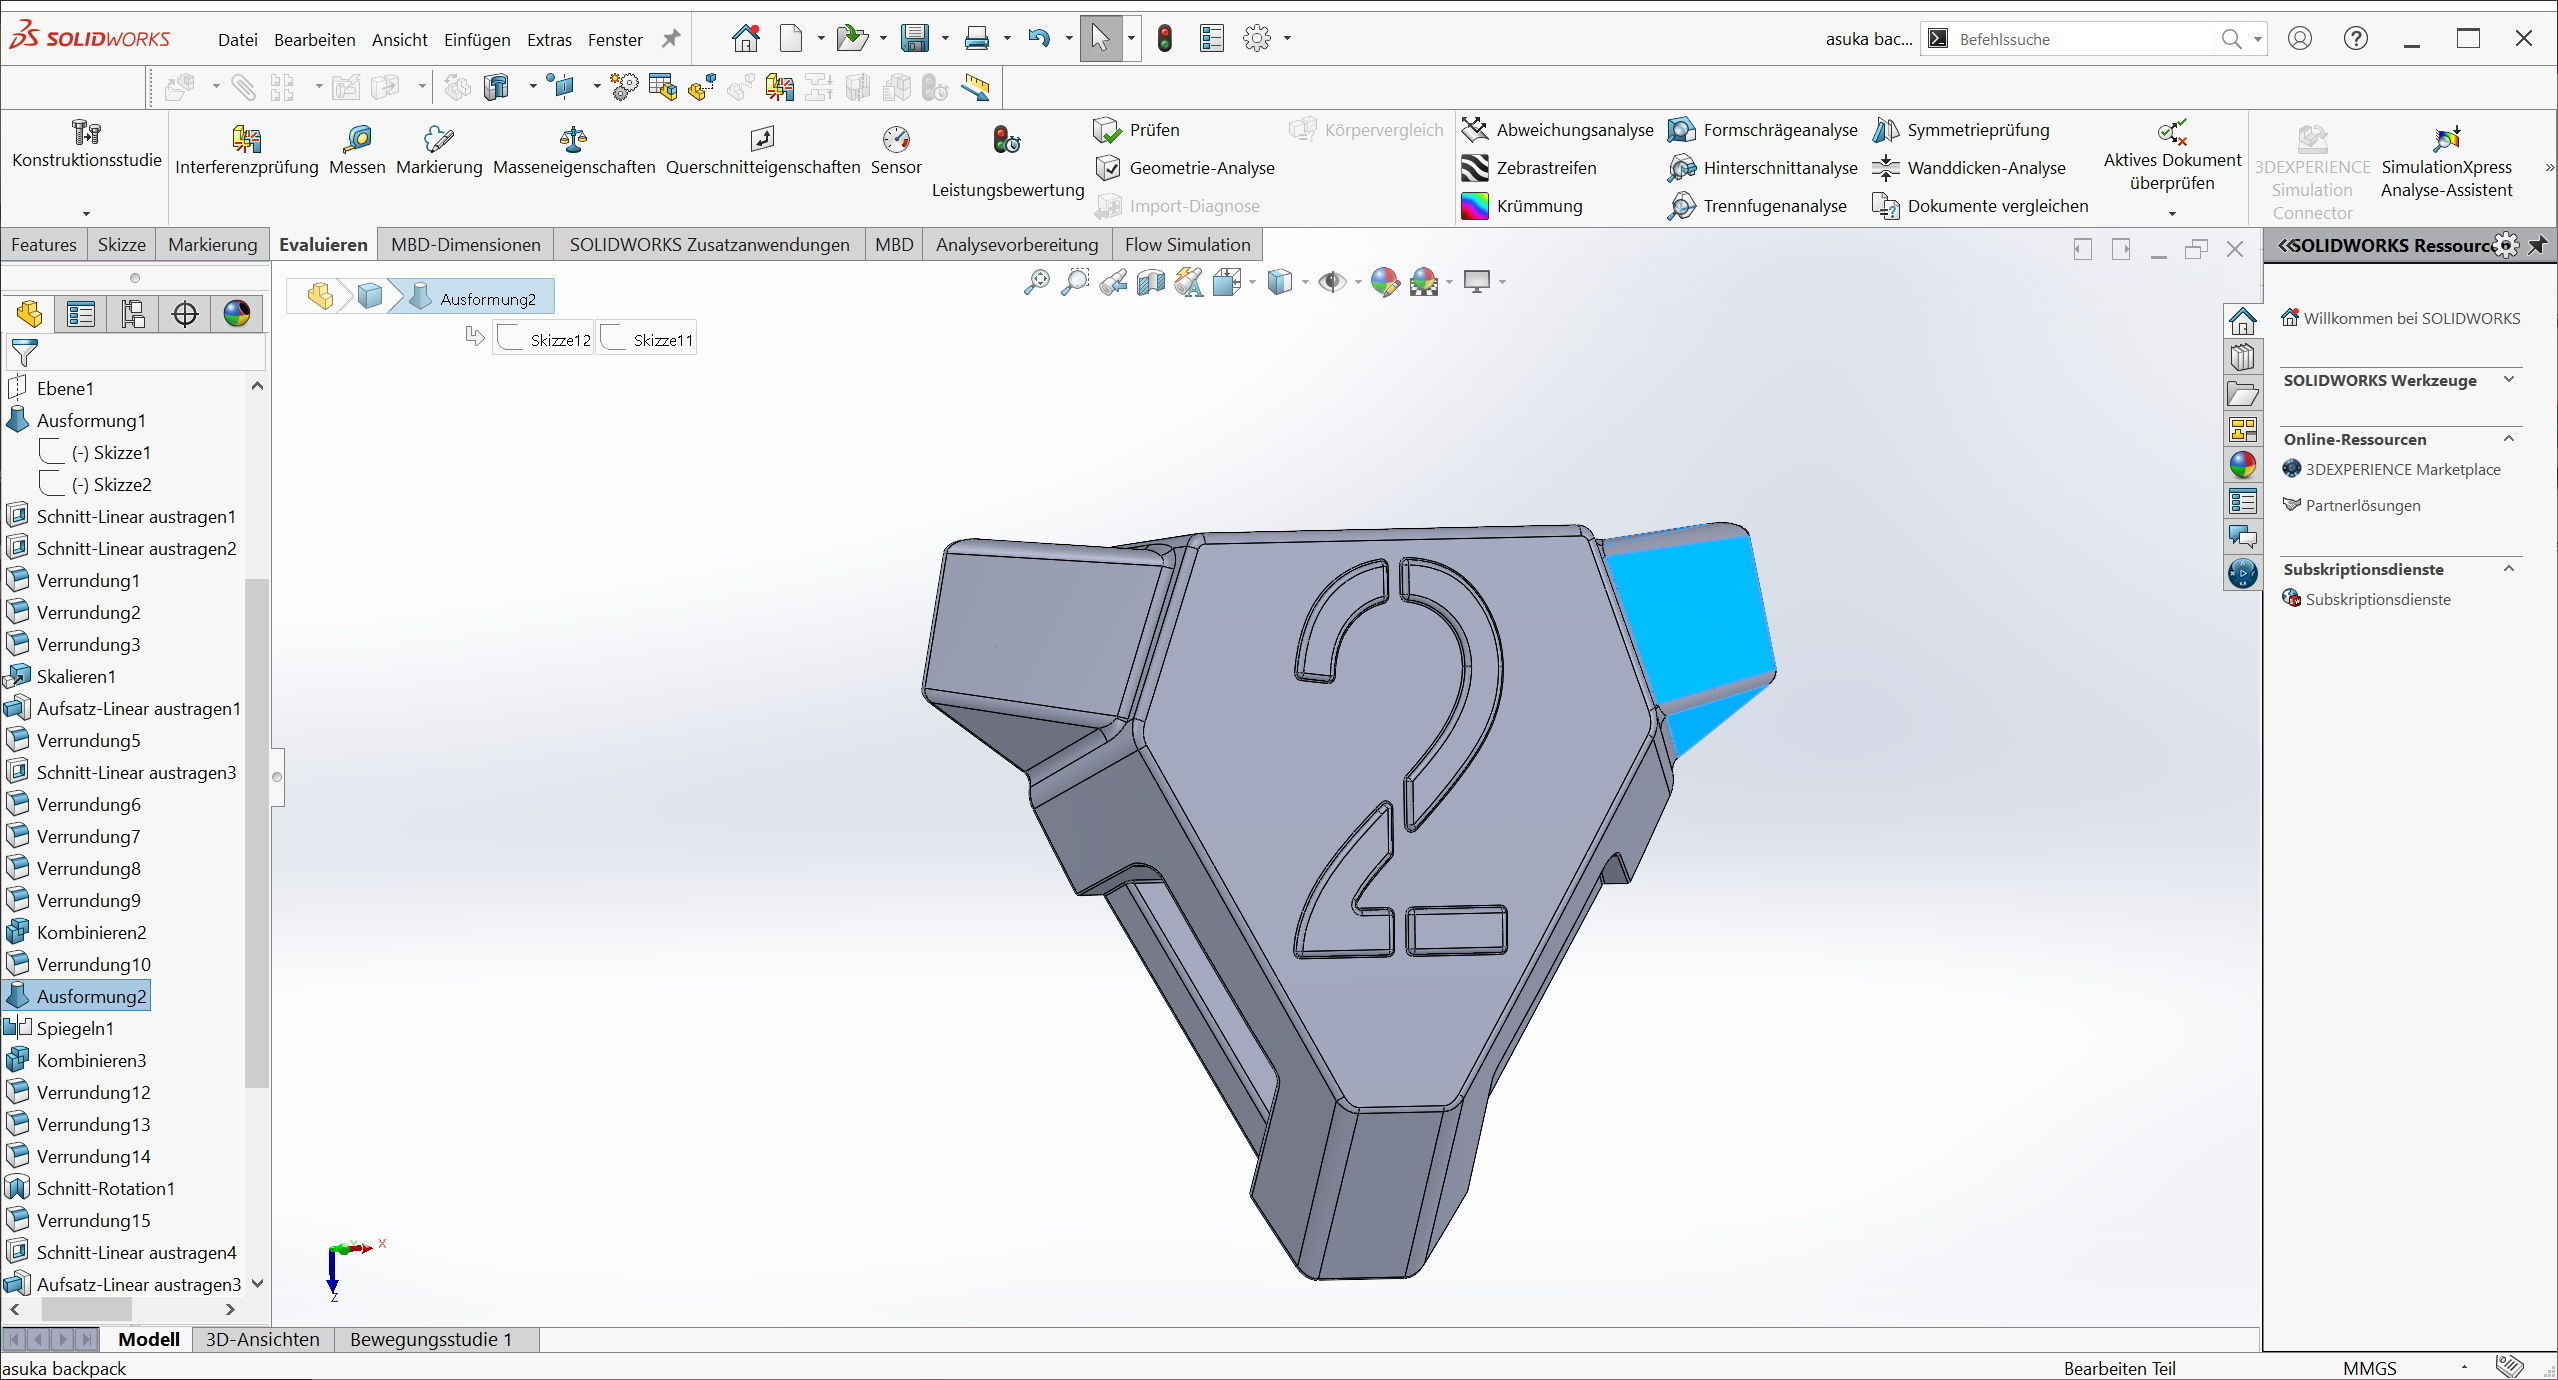The image size is (2558, 1380).
Task: Select Skizze12 in breadcrumb
Action: coord(543,339)
